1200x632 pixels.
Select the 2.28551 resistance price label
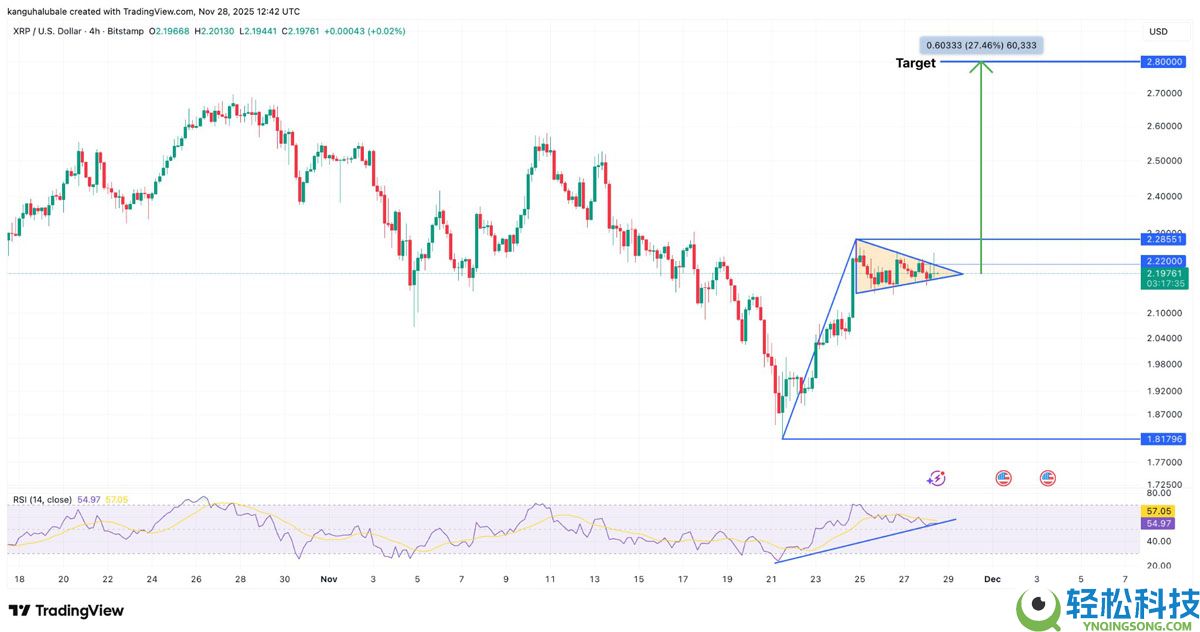click(x=1165, y=240)
